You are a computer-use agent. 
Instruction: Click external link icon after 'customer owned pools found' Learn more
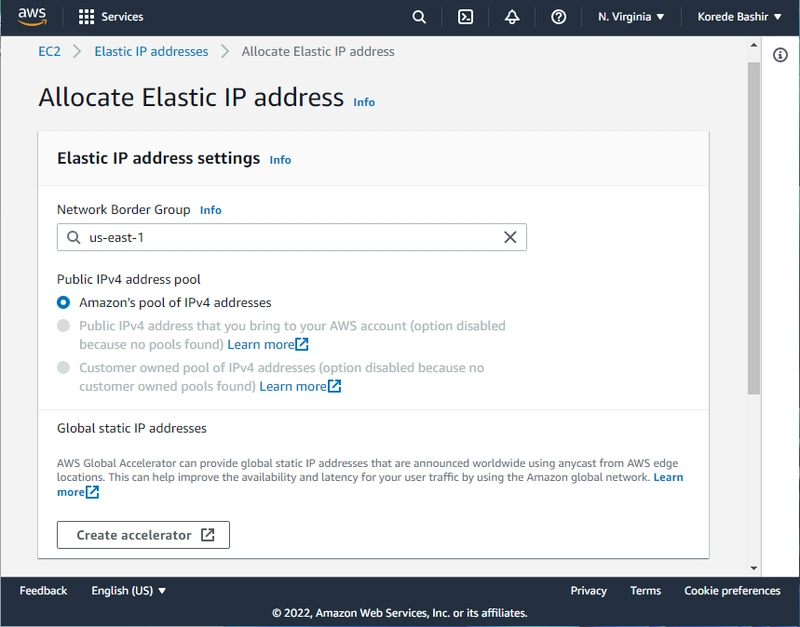[x=334, y=386]
